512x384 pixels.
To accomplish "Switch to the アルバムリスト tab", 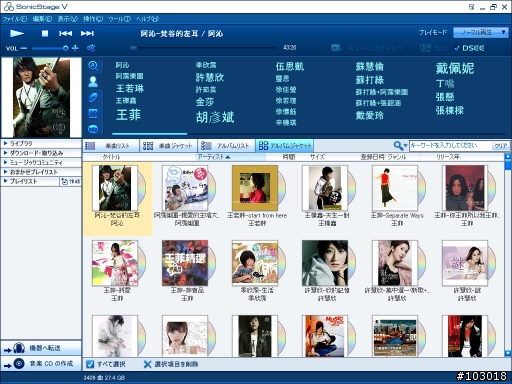I will tap(227, 146).
